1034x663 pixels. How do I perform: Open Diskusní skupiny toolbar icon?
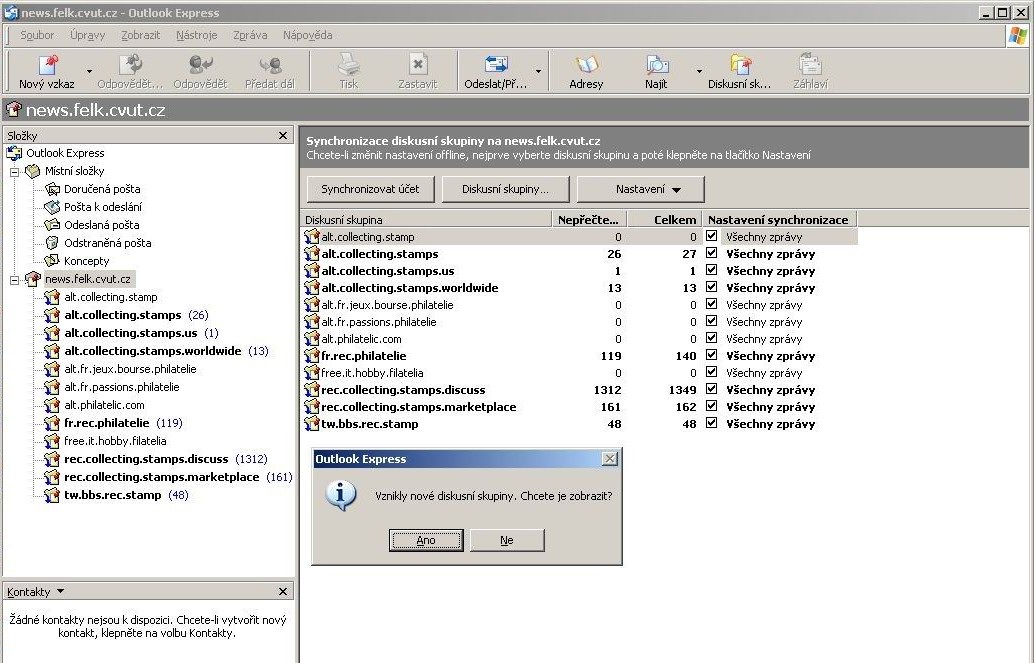click(x=740, y=65)
